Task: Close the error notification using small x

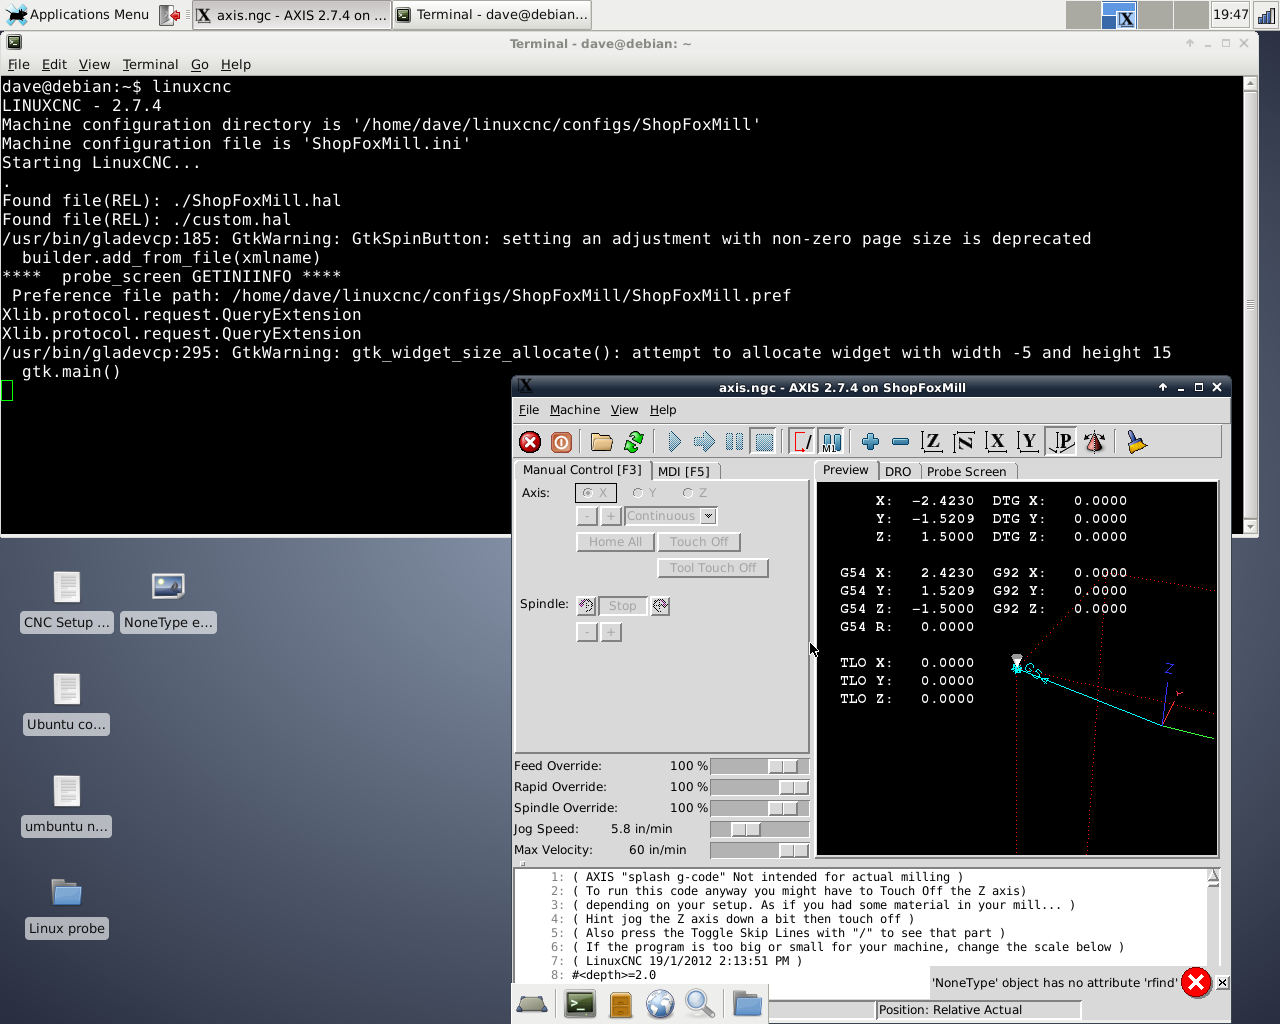Action: pos(1222,983)
